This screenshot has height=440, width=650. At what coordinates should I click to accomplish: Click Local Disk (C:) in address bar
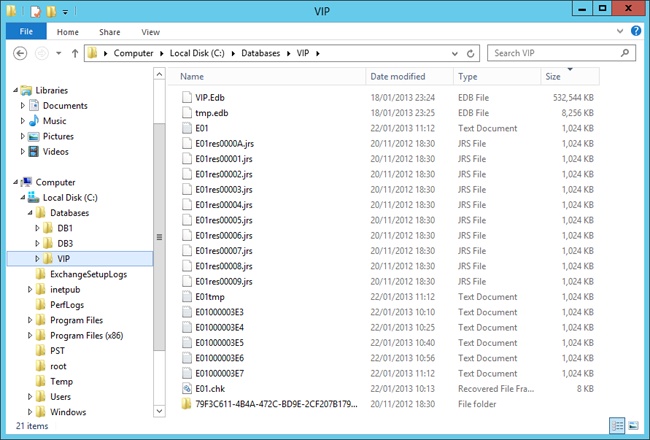tap(197, 53)
